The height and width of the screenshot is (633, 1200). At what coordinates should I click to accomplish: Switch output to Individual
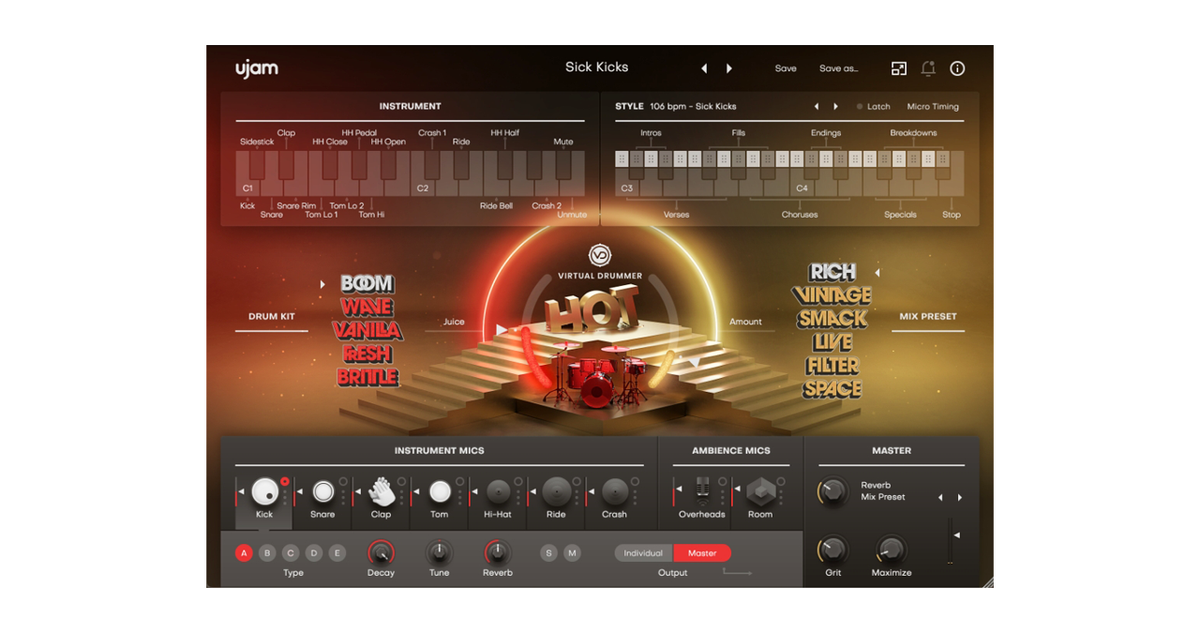643,553
